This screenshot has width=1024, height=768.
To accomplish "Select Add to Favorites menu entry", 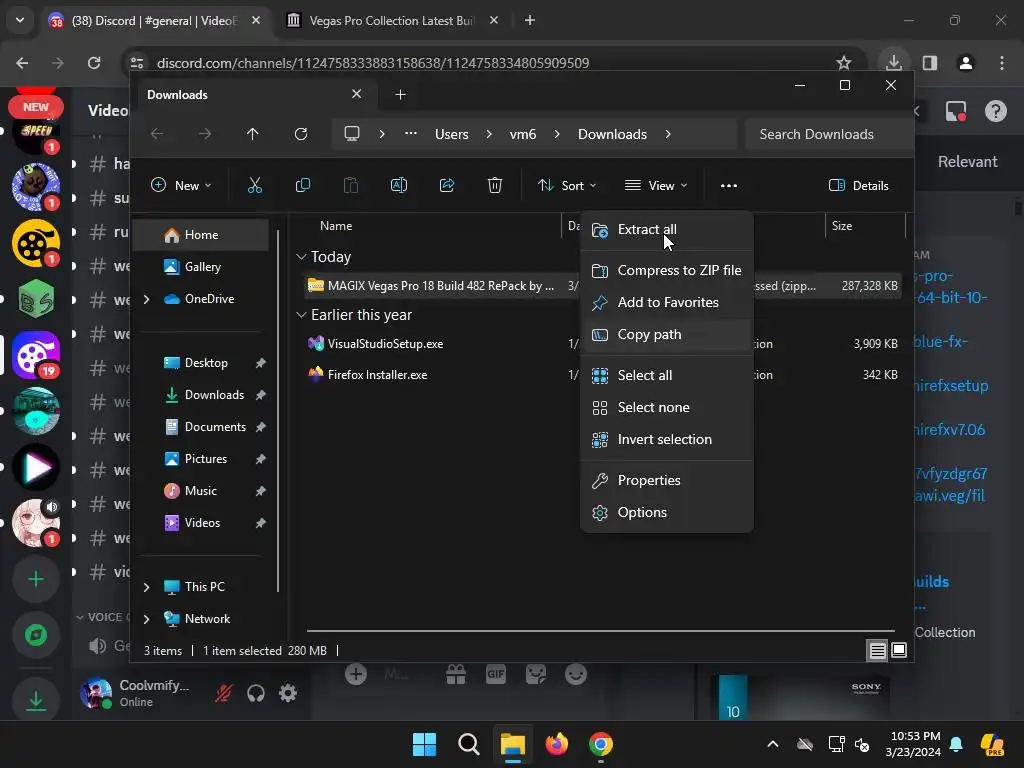I will coord(666,302).
